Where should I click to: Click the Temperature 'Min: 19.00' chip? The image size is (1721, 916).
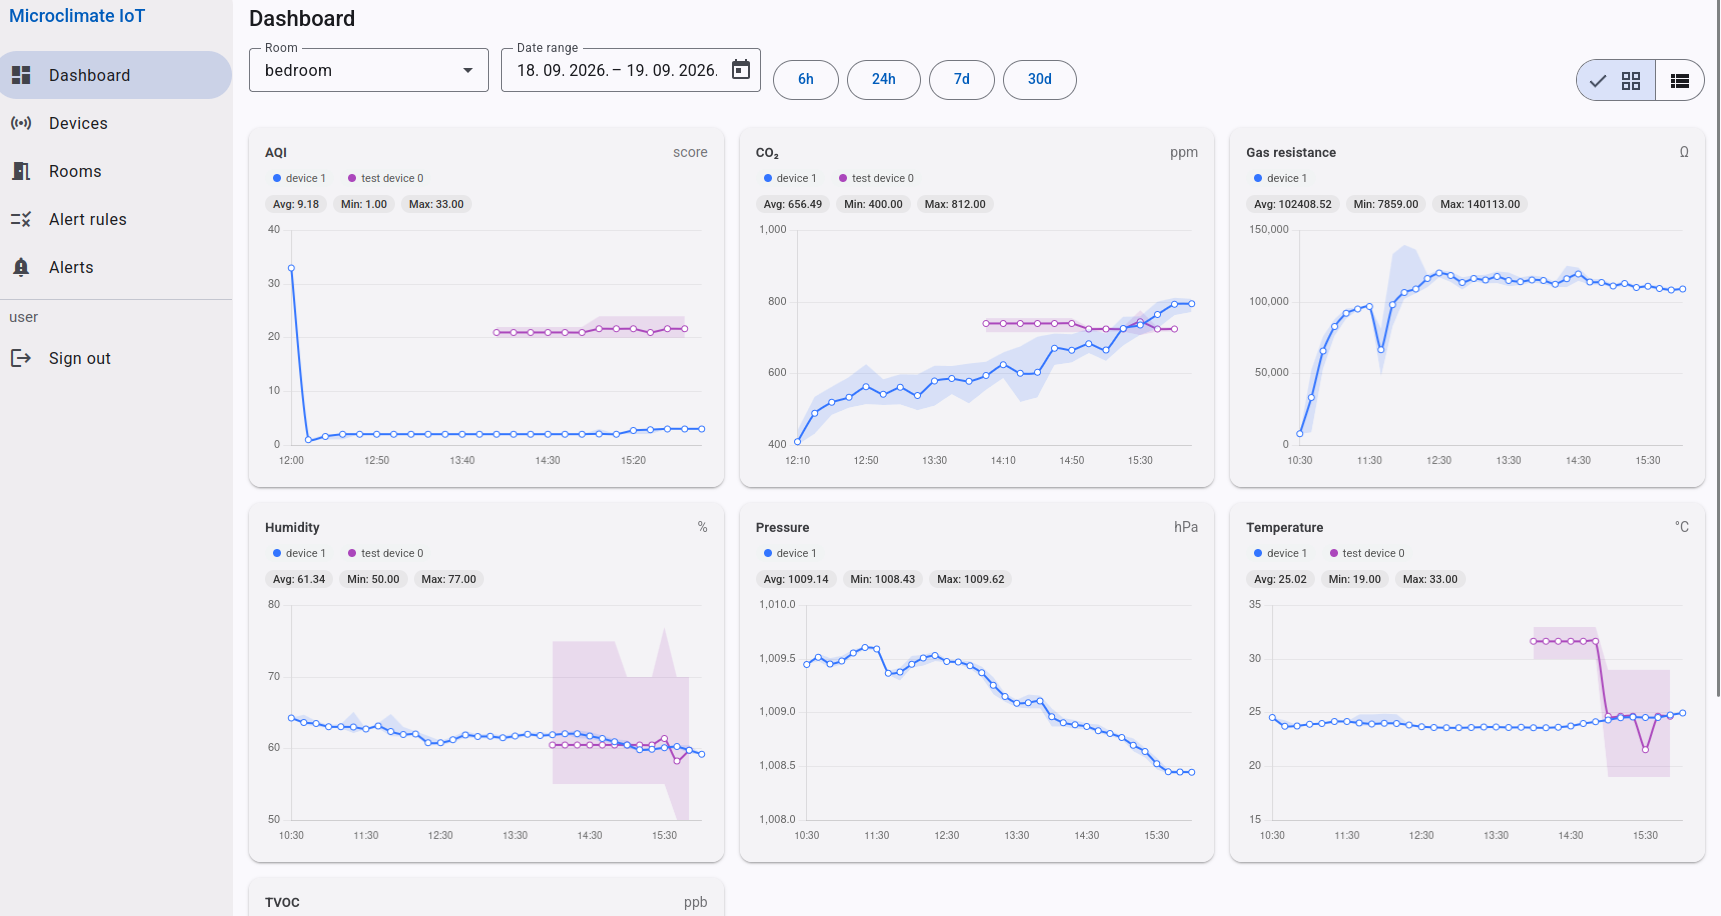(x=1355, y=579)
